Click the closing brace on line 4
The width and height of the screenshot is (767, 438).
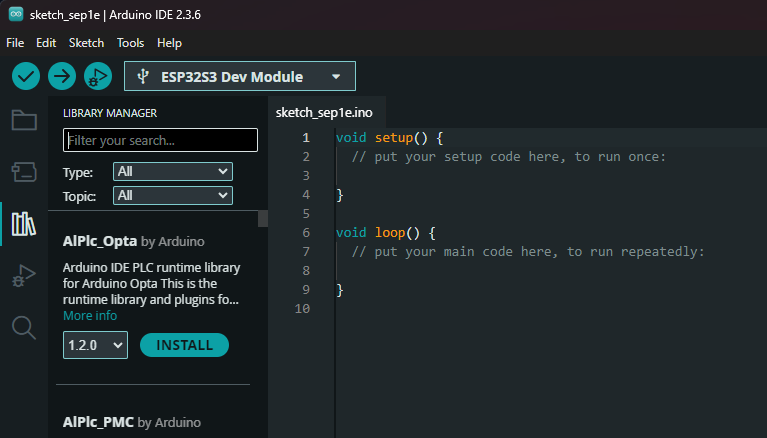coord(340,195)
